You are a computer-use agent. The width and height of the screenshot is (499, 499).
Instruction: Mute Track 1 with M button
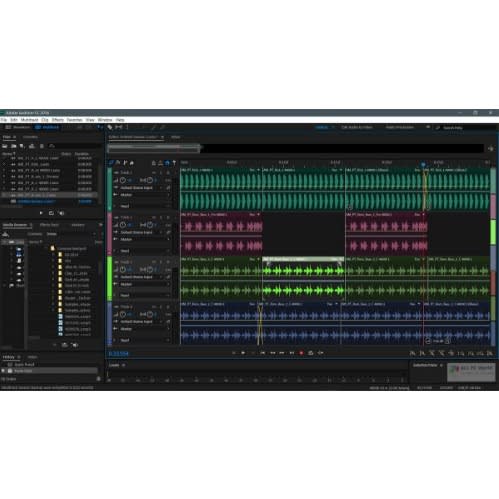[154, 173]
